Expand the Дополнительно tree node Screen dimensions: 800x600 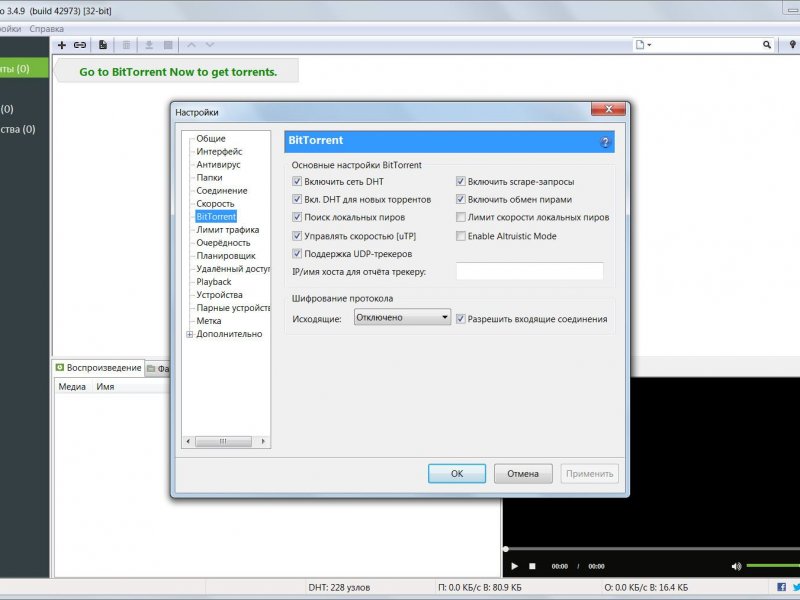pyautogui.click(x=189, y=334)
